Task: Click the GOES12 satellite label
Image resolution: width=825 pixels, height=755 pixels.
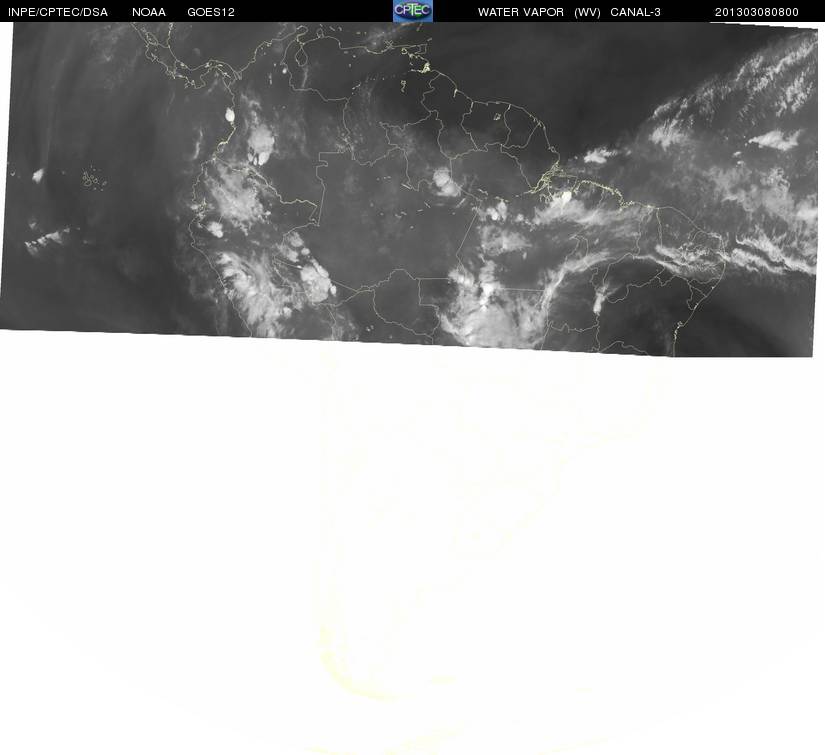Action: [x=211, y=12]
